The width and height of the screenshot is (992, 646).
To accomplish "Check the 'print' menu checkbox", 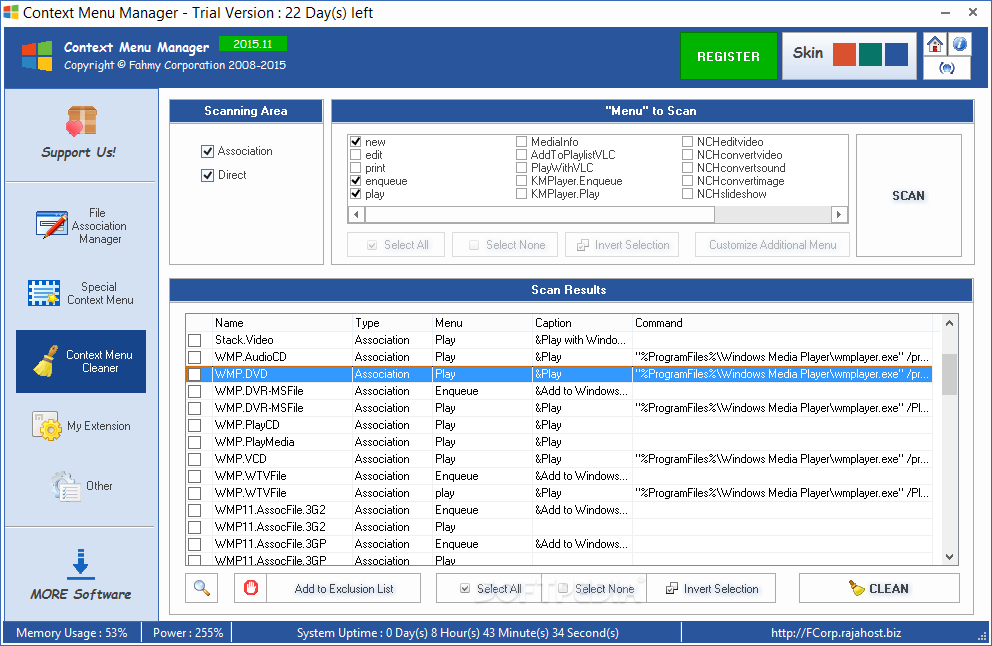I will click(x=356, y=168).
